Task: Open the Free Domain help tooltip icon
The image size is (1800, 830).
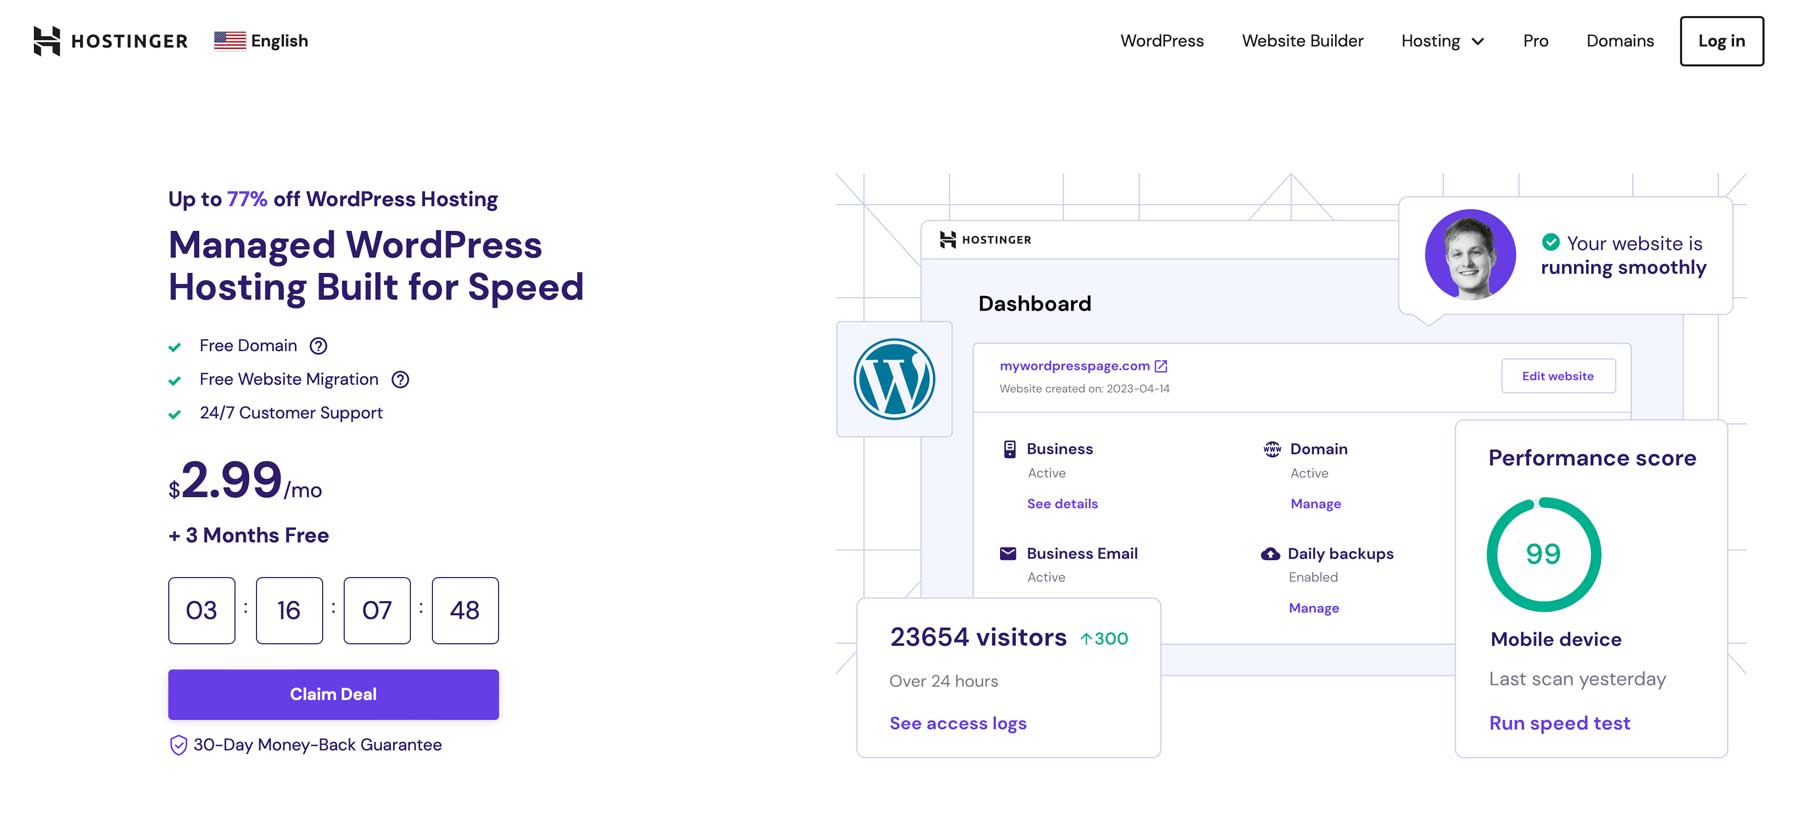Action: click(318, 346)
